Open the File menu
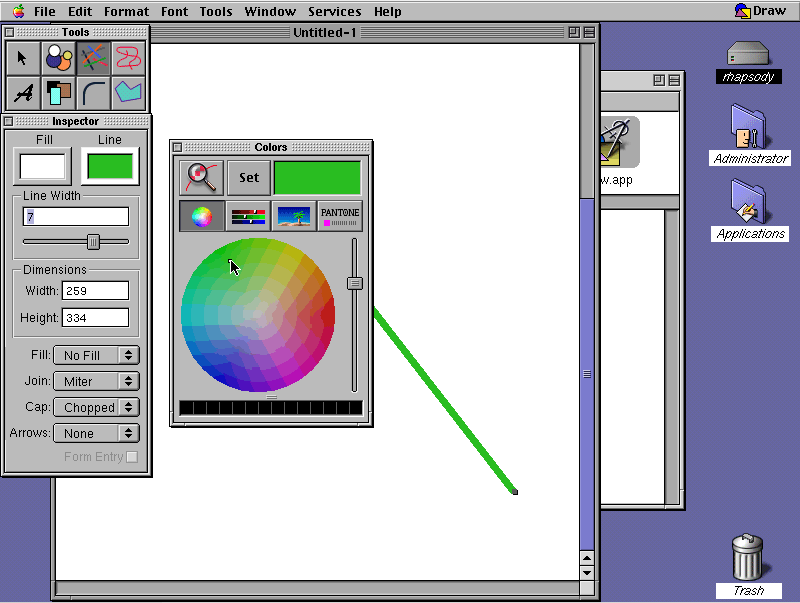The height and width of the screenshot is (603, 800). click(x=44, y=11)
